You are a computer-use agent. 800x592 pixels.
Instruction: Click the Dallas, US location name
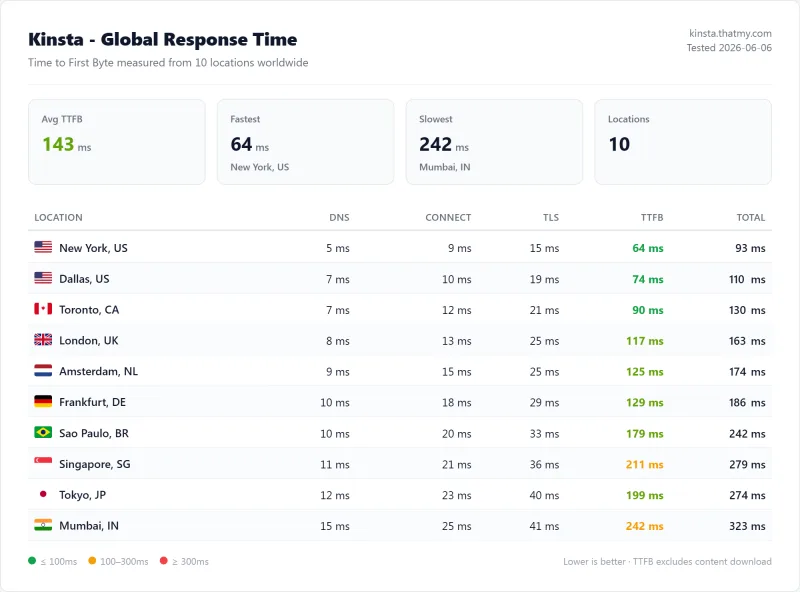pyautogui.click(x=84, y=279)
